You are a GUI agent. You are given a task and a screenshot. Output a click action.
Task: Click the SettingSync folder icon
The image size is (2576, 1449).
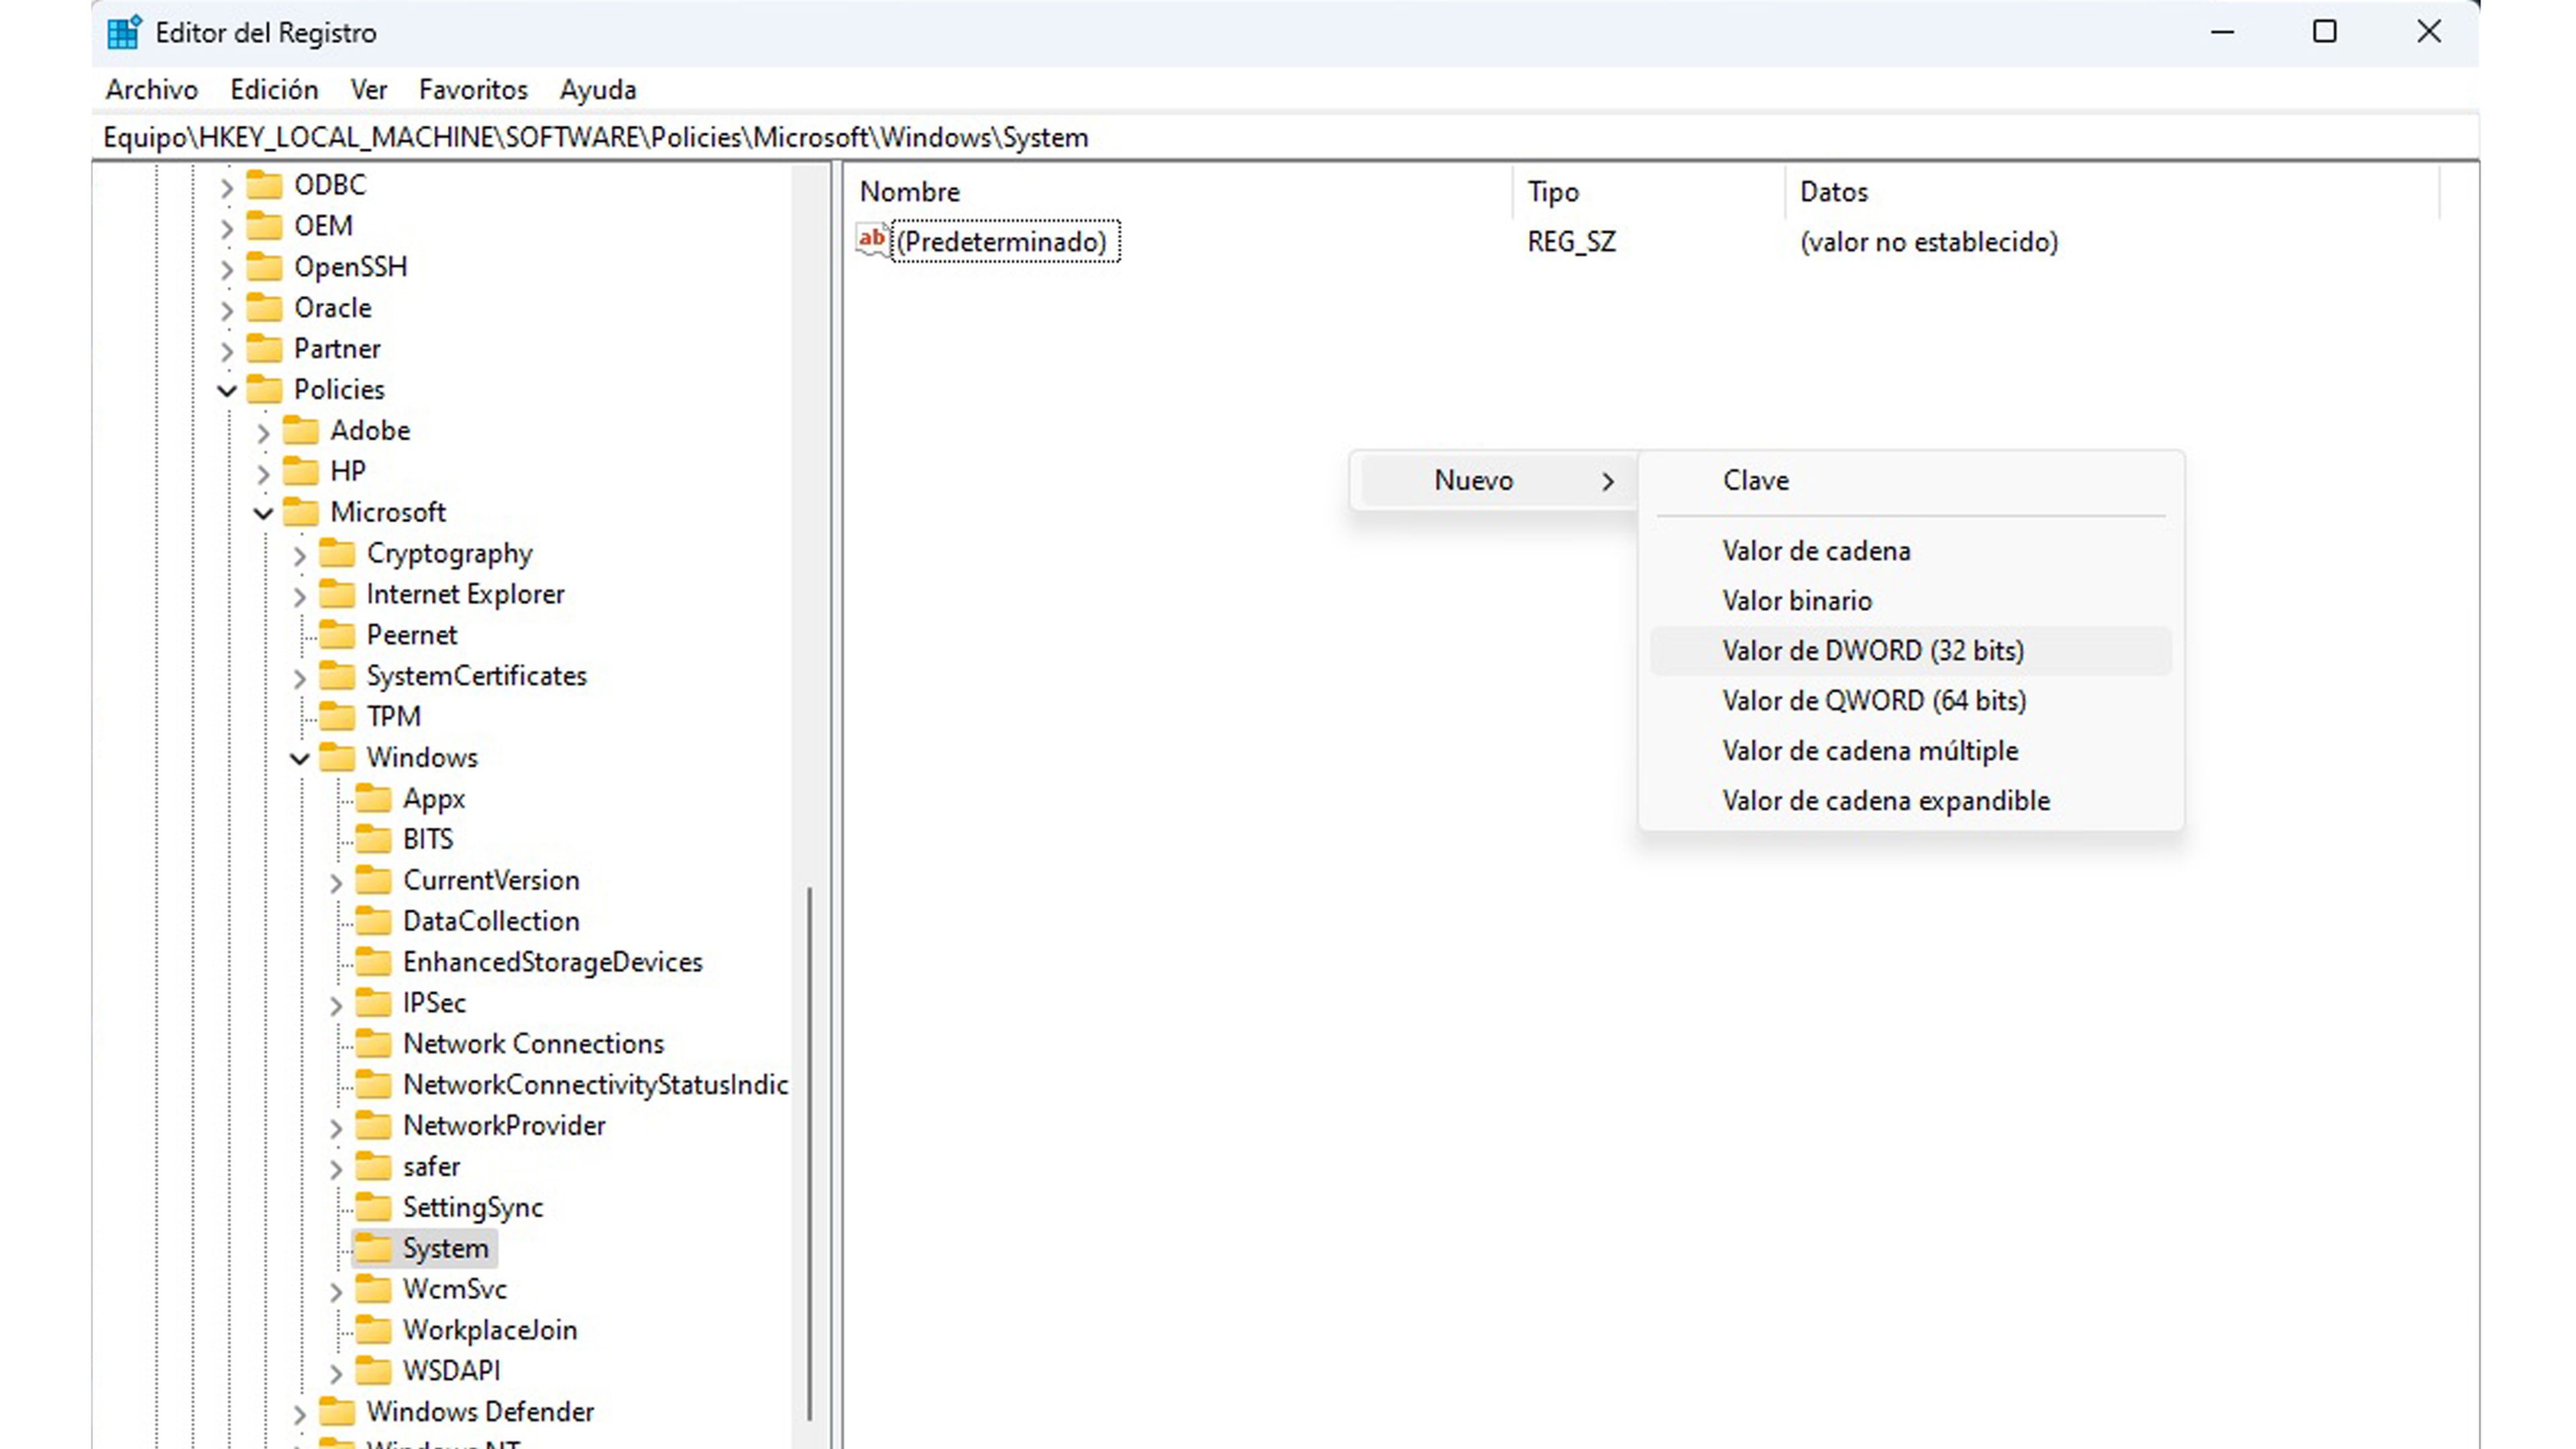click(374, 1207)
